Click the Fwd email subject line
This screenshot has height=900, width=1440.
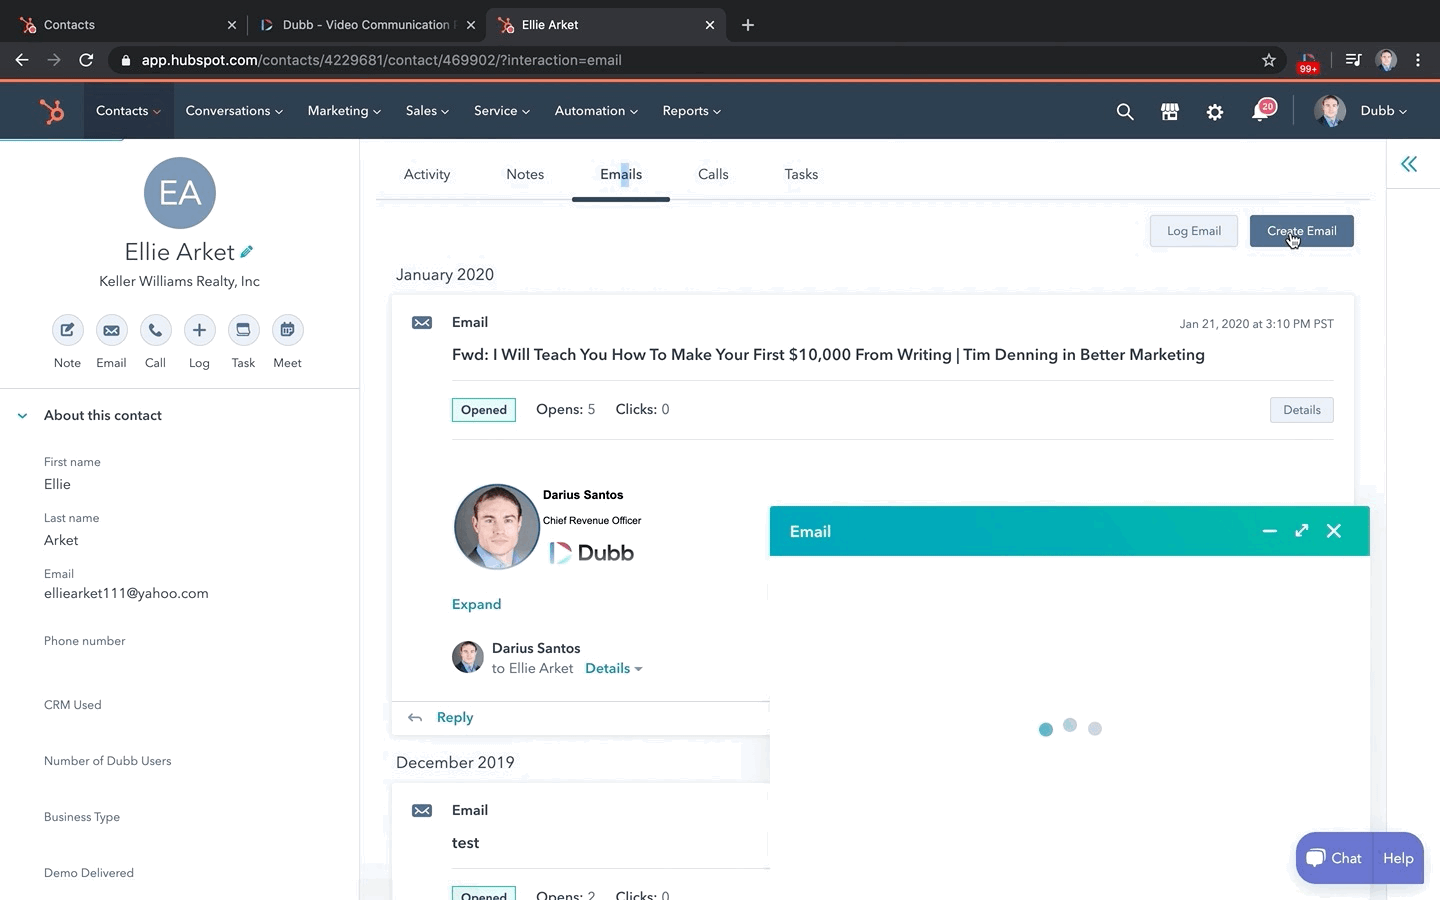tap(828, 355)
